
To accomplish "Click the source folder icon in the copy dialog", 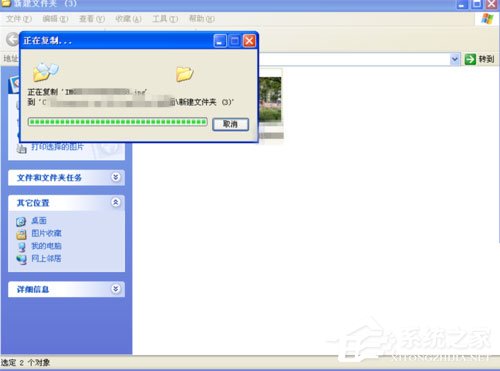I will pos(46,72).
